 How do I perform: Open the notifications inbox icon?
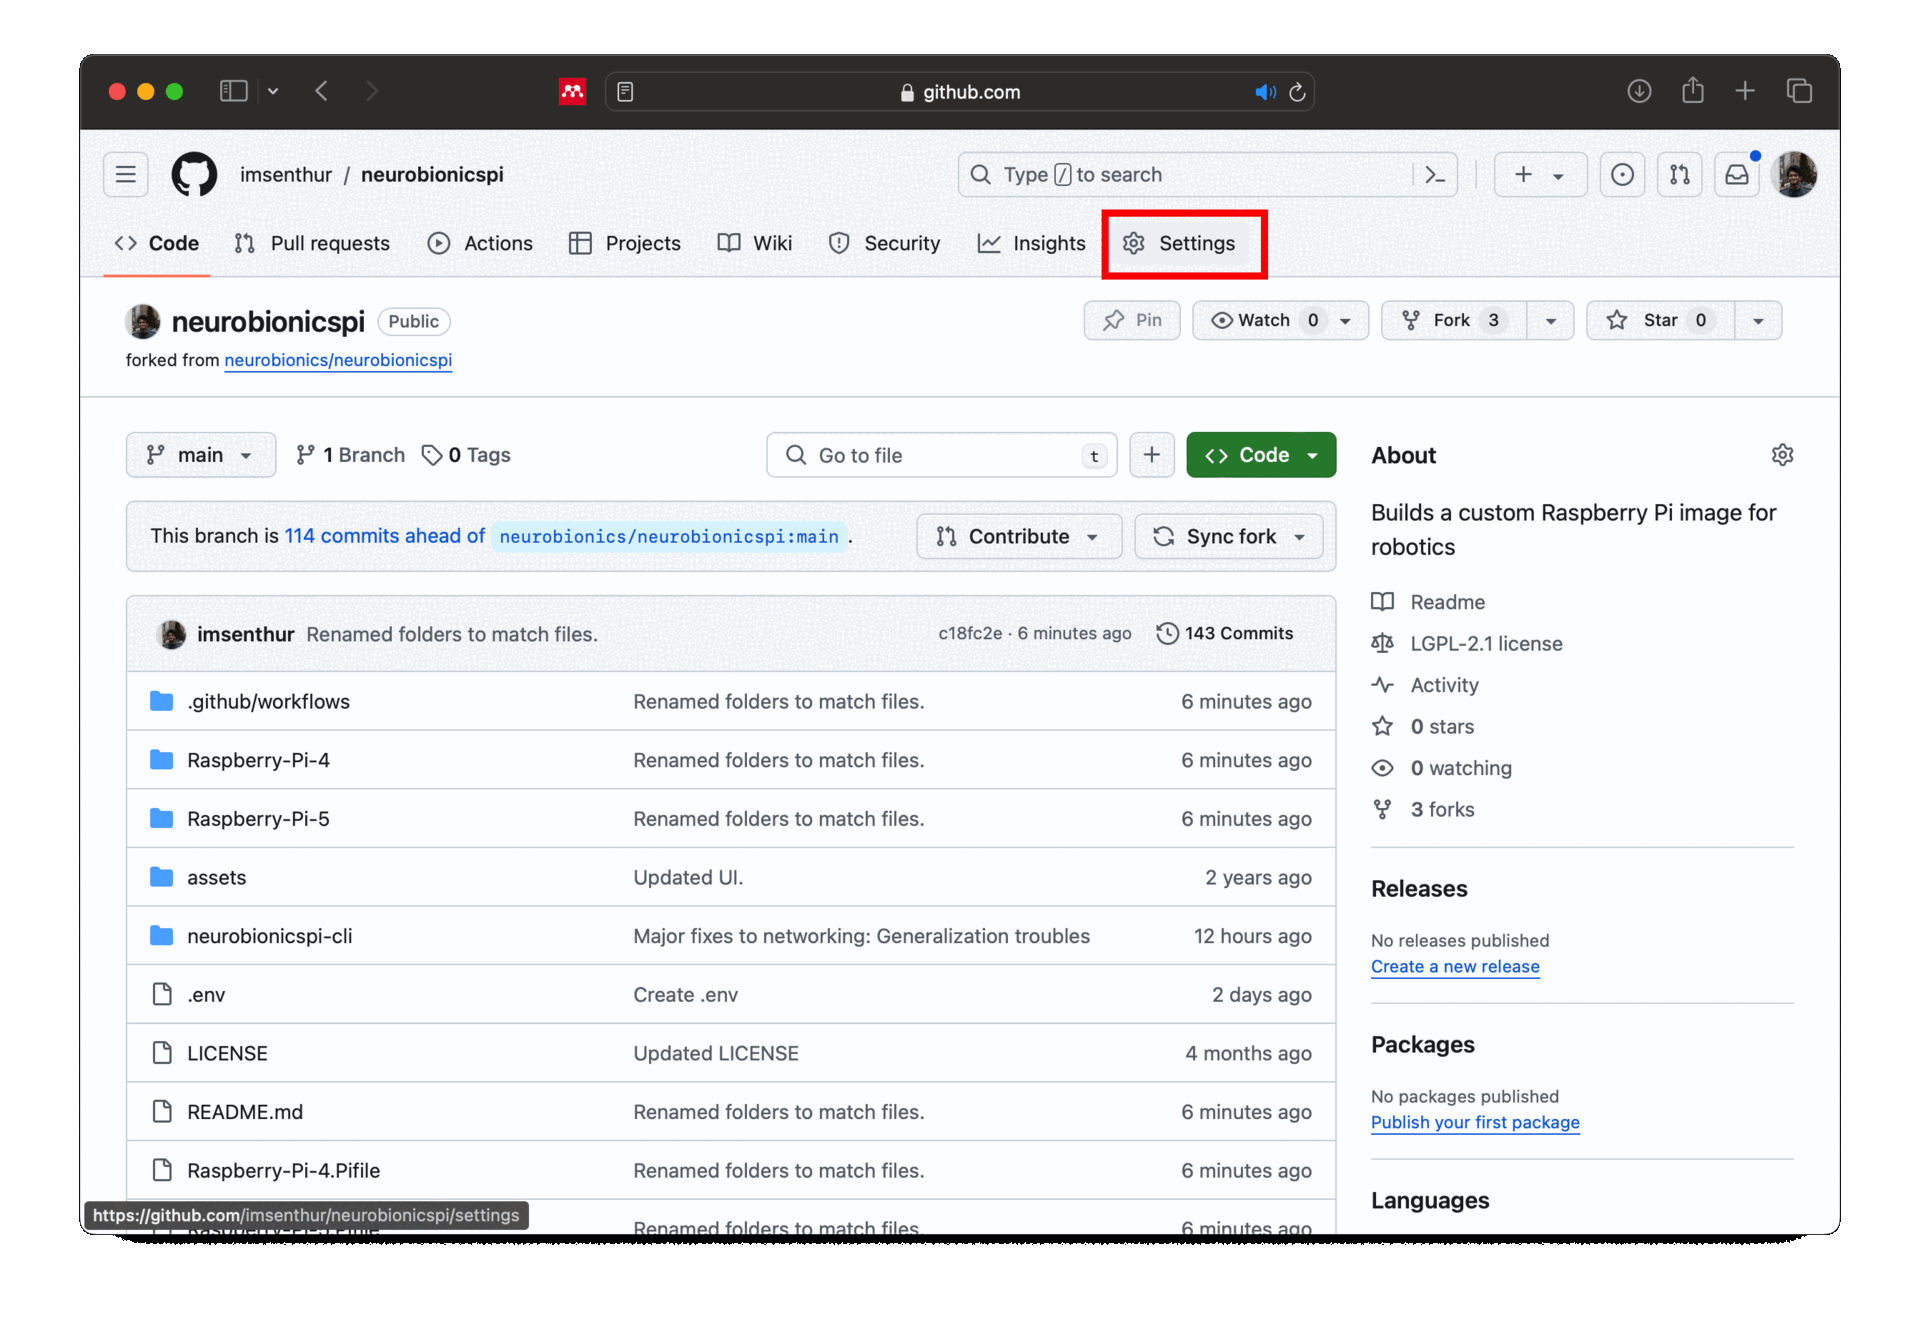pos(1737,174)
